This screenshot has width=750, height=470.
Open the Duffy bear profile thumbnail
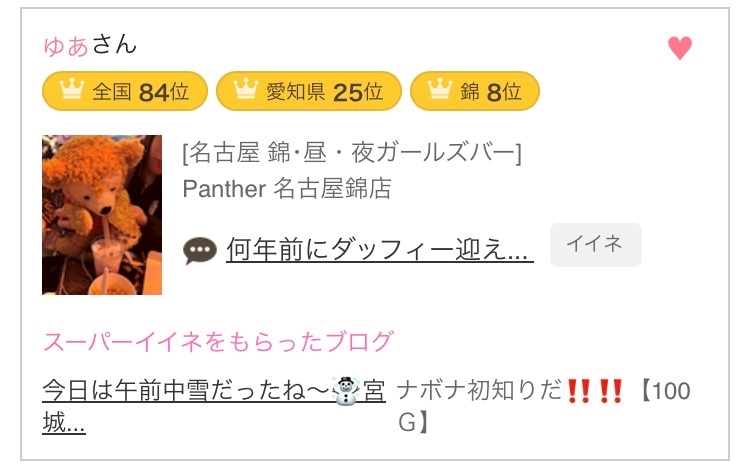(x=102, y=215)
